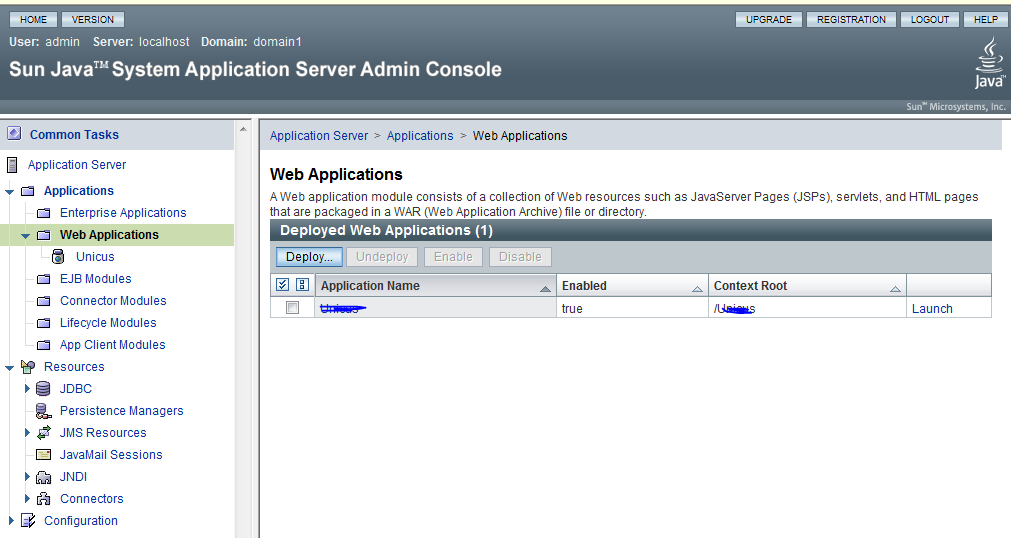The width and height of the screenshot is (1011, 538).
Task: Click the Application Server node icon
Action: point(13,165)
